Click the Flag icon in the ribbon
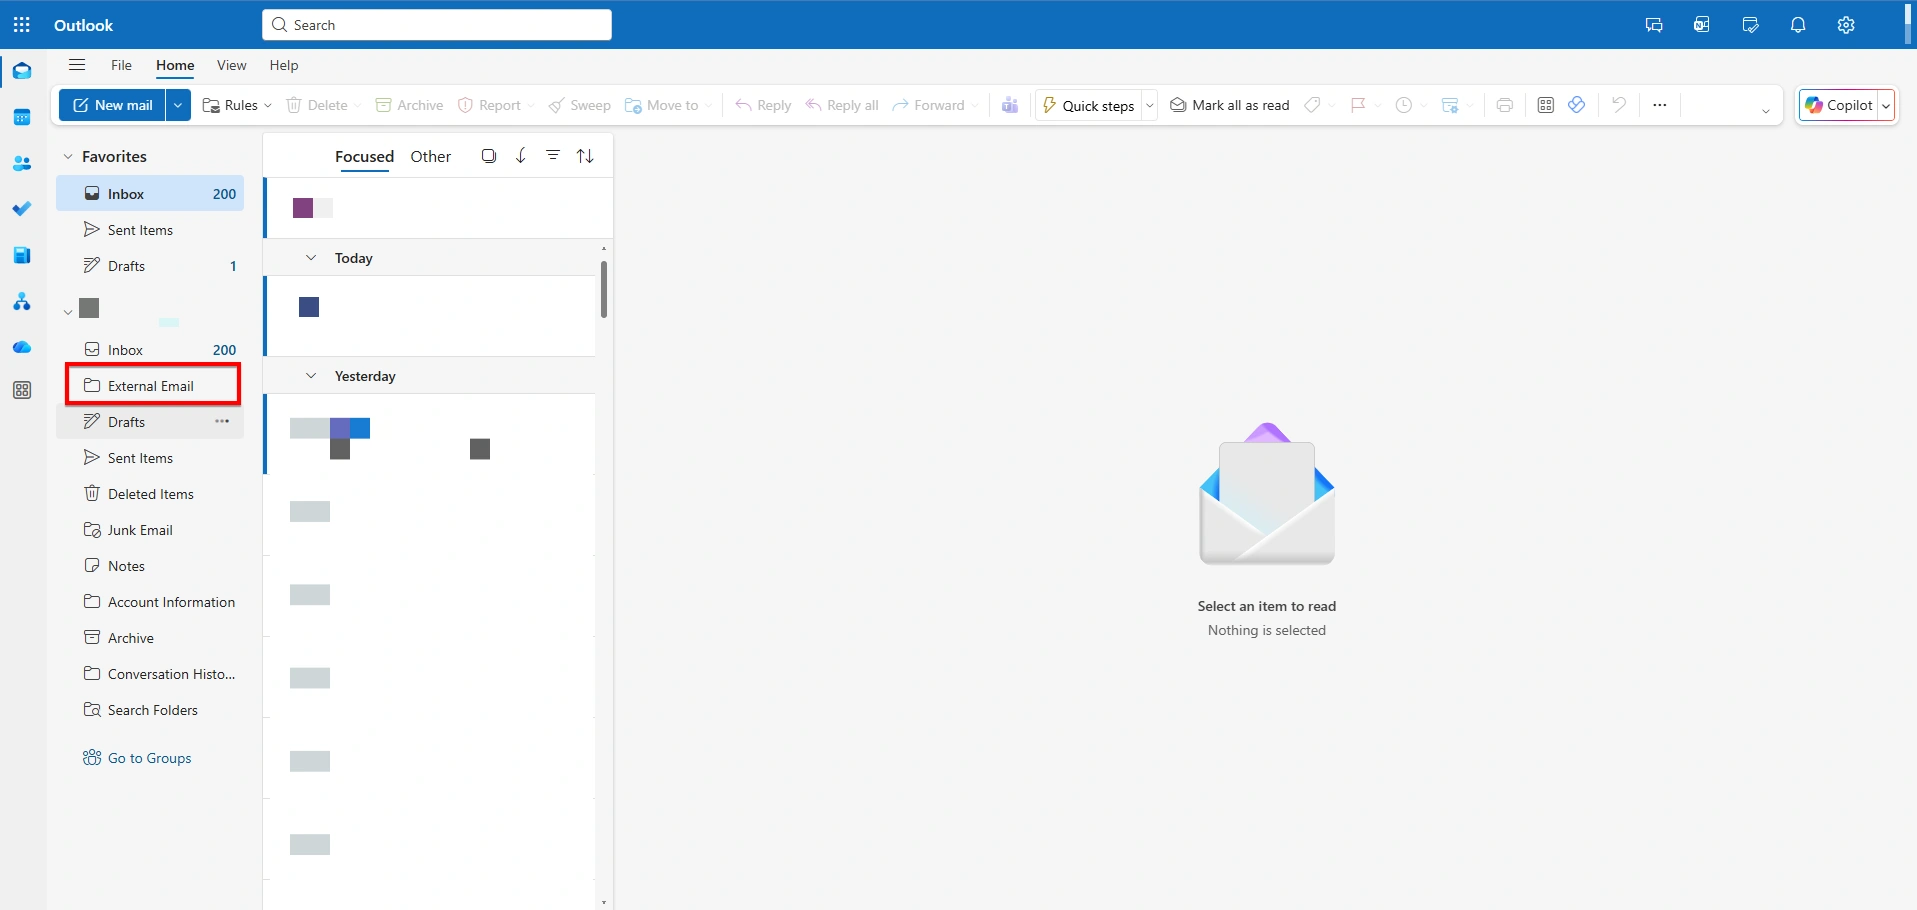 (1358, 105)
